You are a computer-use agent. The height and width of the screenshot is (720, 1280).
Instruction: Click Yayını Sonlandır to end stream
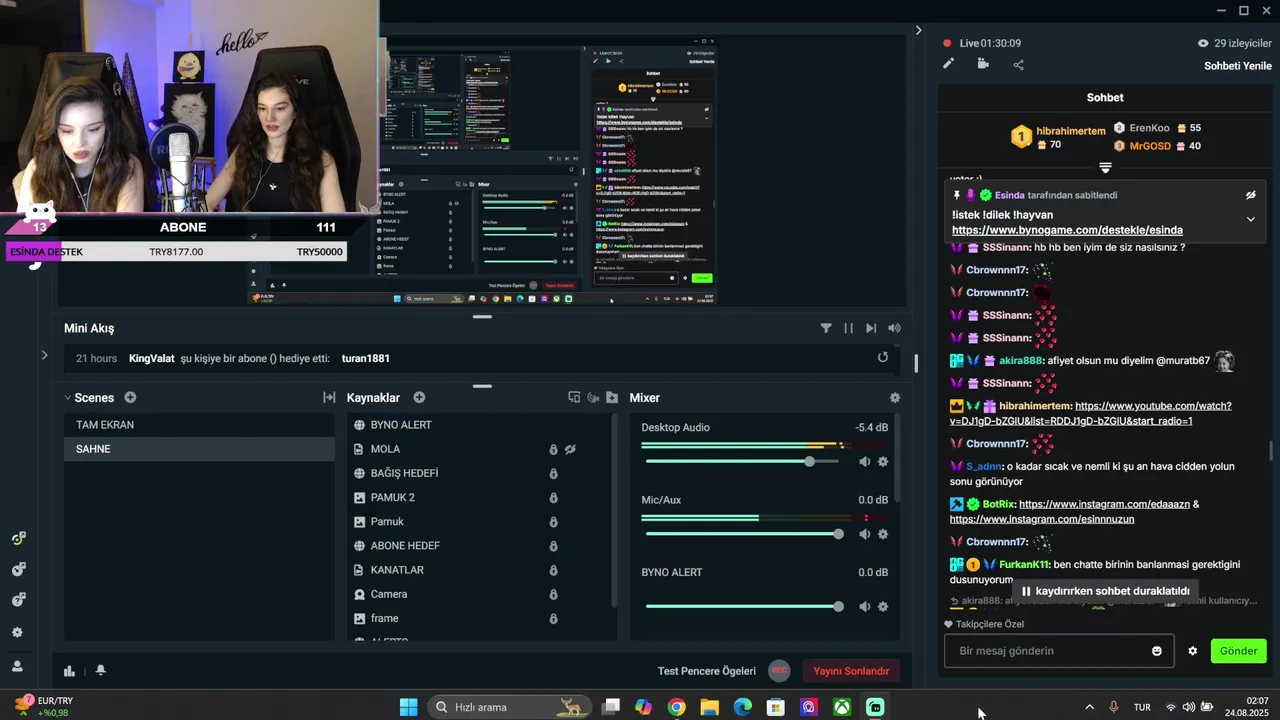pyautogui.click(x=851, y=671)
